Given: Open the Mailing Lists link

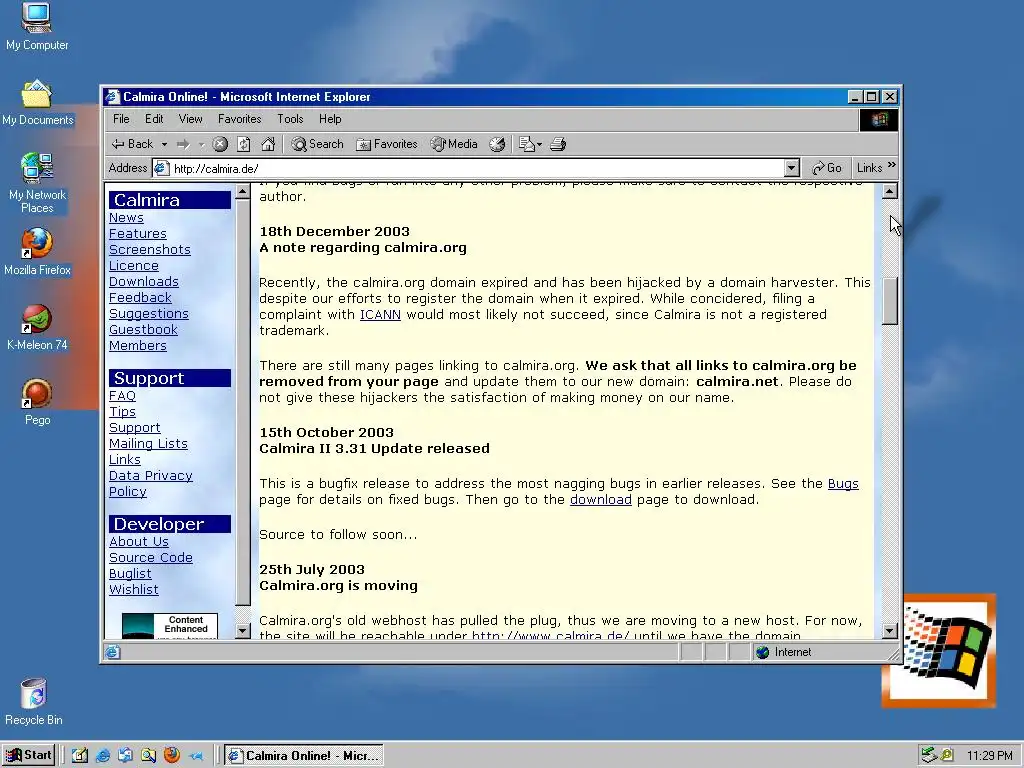Looking at the screenshot, I should pyautogui.click(x=148, y=443).
